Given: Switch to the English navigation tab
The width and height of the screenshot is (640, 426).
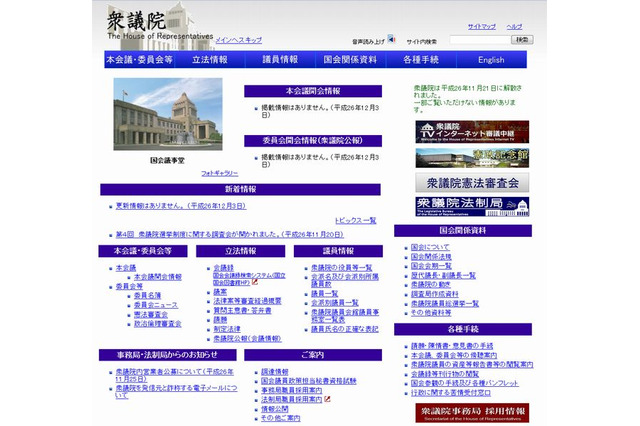Looking at the screenshot, I should 491,60.
